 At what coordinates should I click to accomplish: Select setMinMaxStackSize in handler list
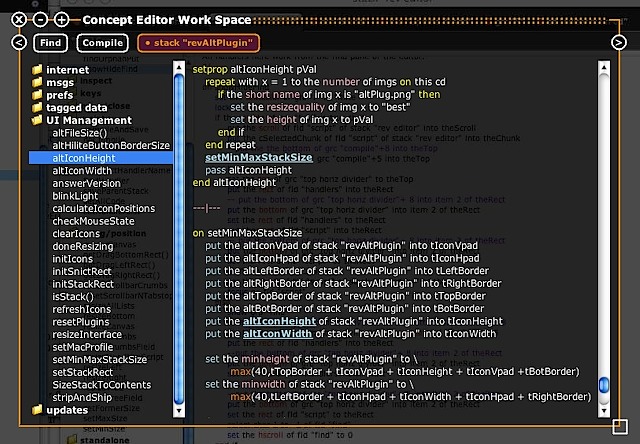100,360
